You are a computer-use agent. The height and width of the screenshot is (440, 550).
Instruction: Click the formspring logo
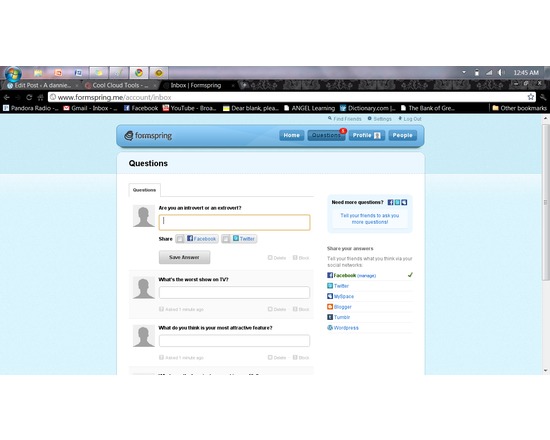148,135
